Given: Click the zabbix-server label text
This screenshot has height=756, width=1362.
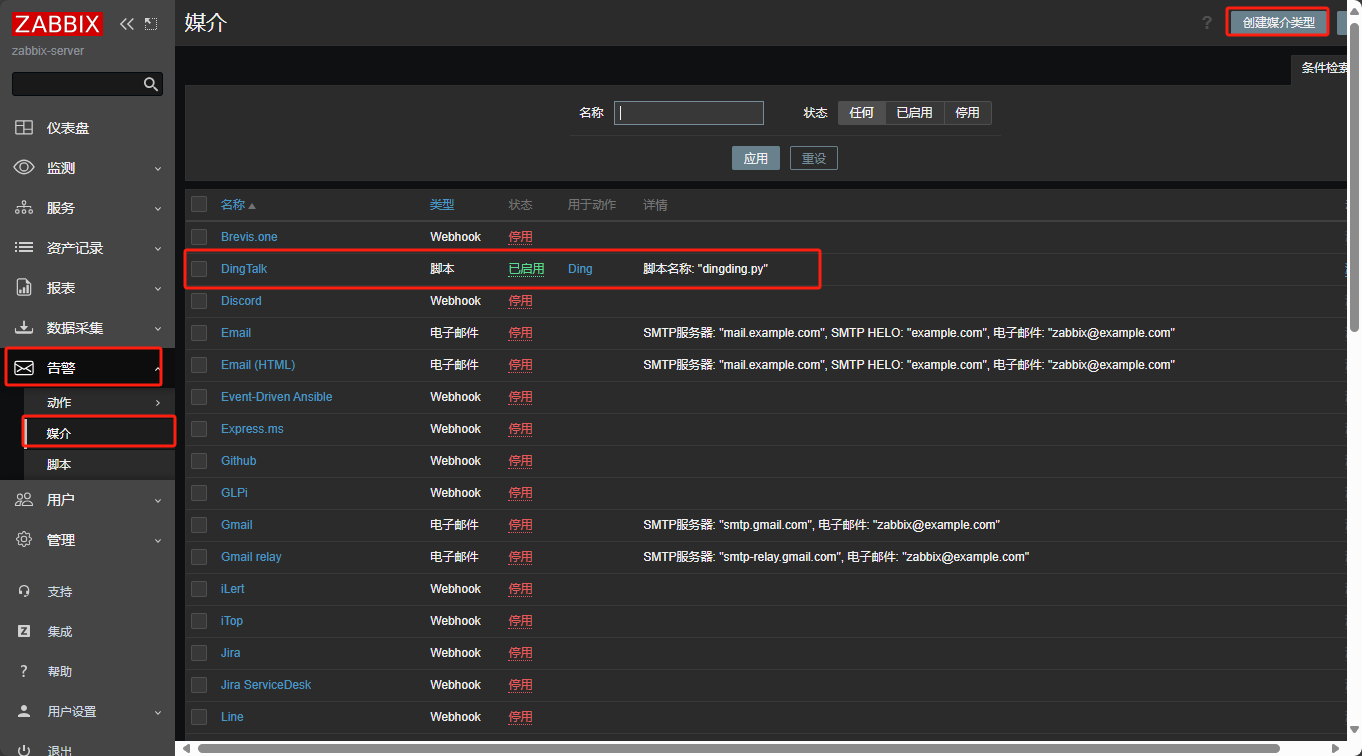Looking at the screenshot, I should click(48, 51).
